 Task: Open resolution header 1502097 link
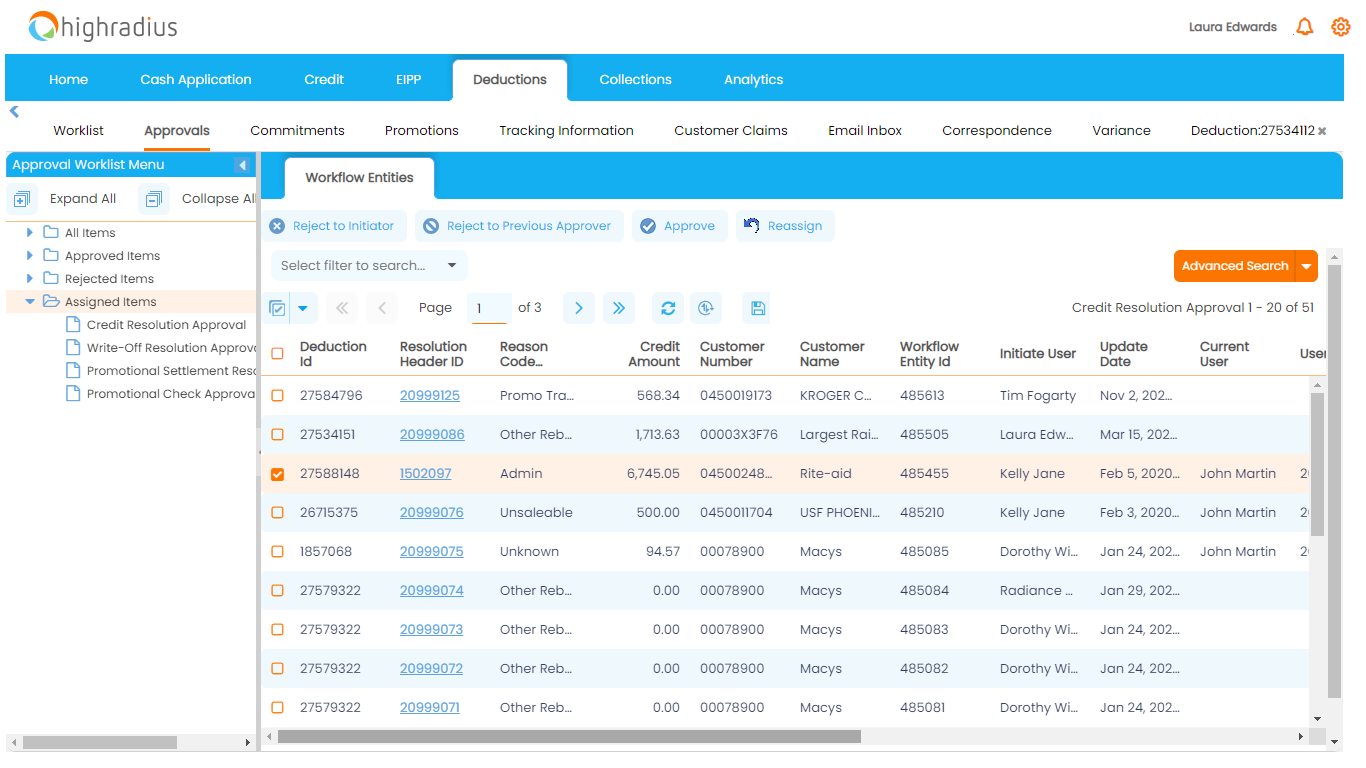tap(426, 473)
